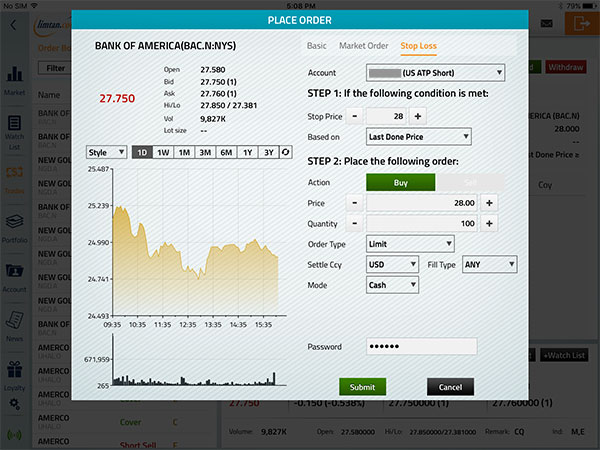Viewport: 600px width, 450px height.
Task: Click the Hi/Lo value 27.850 / 27.381
Action: click(229, 106)
